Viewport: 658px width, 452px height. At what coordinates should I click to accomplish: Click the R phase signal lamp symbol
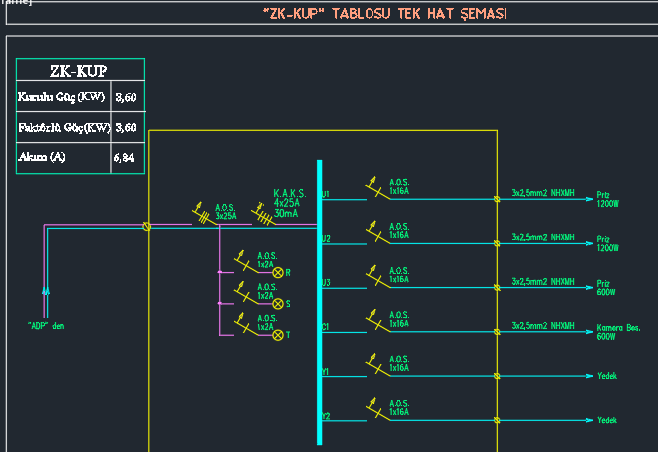[278, 273]
